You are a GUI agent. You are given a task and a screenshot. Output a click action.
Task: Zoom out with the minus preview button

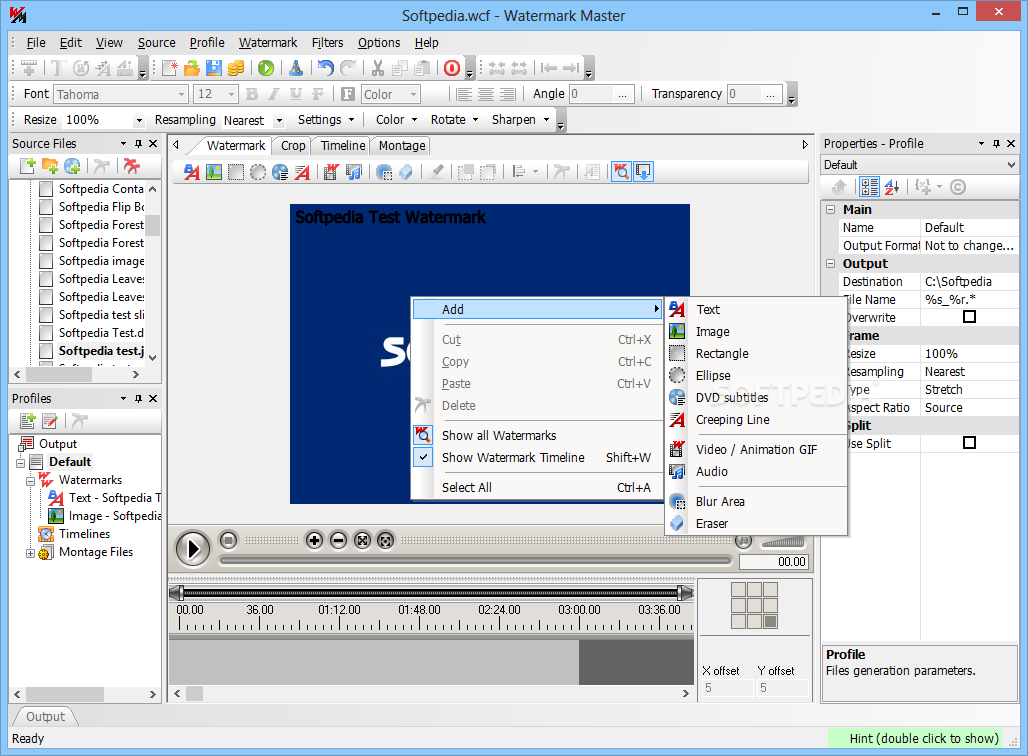click(338, 540)
